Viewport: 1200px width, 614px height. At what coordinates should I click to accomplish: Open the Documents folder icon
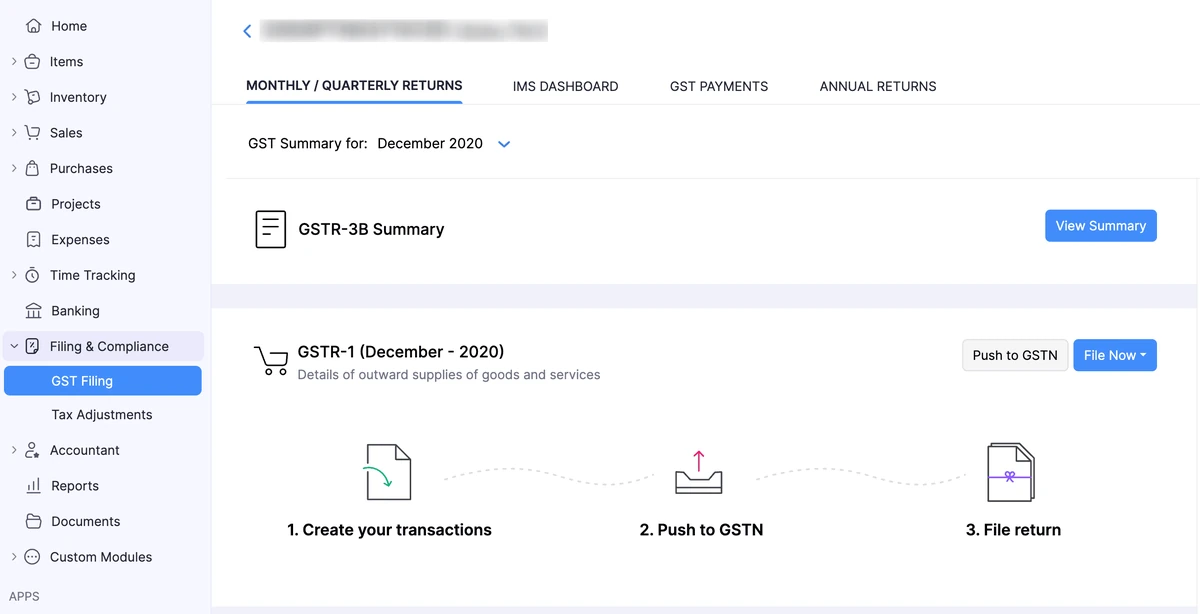coord(33,522)
